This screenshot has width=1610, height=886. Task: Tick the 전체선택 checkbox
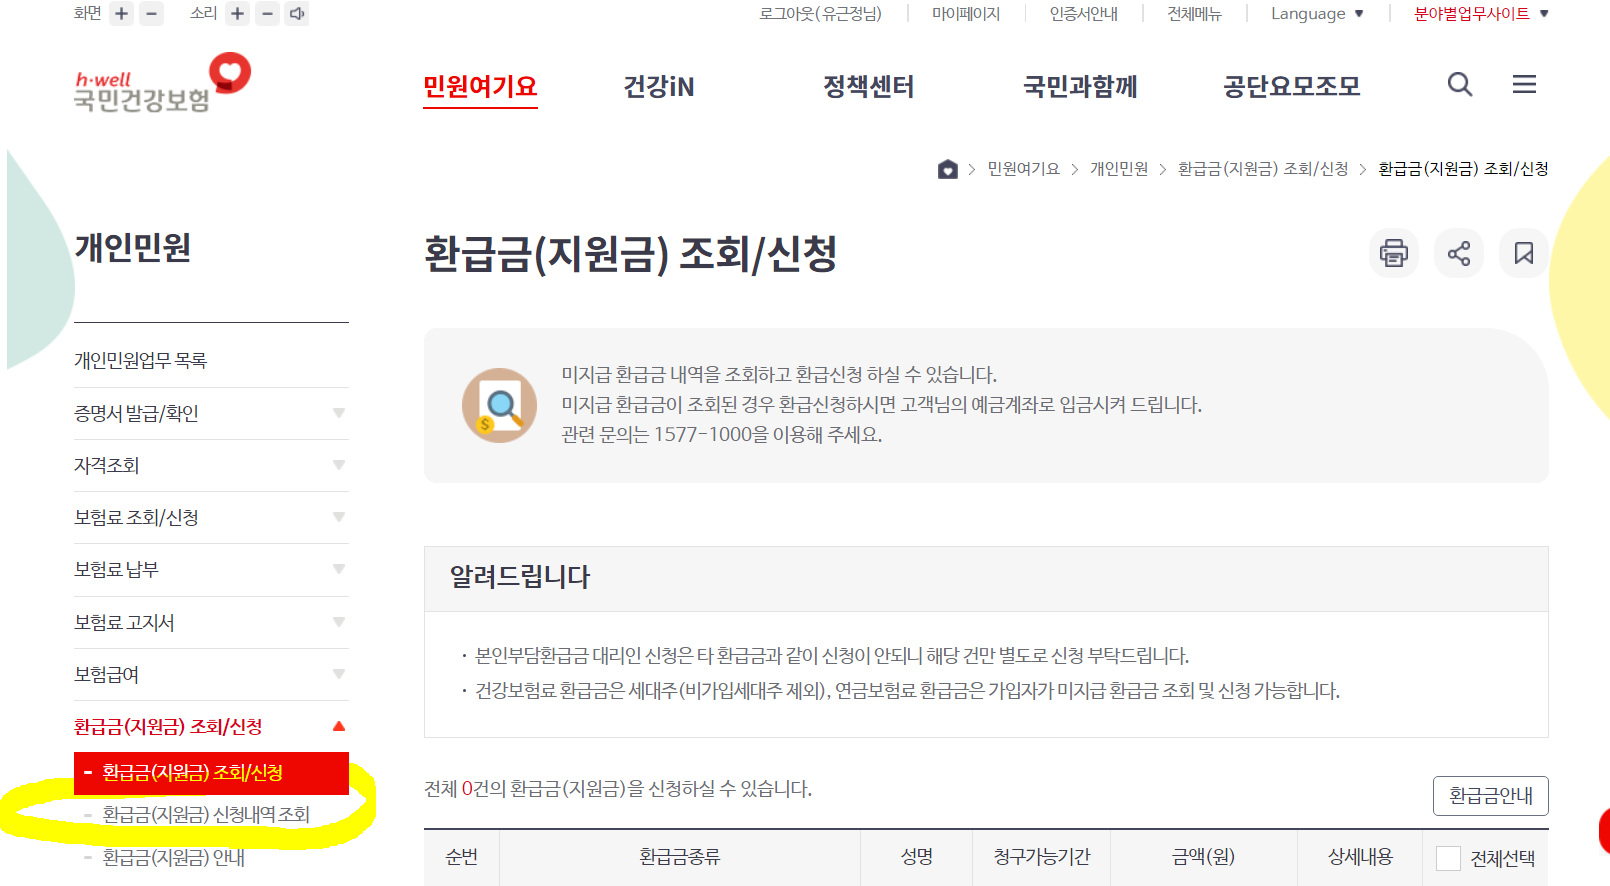[1448, 858]
